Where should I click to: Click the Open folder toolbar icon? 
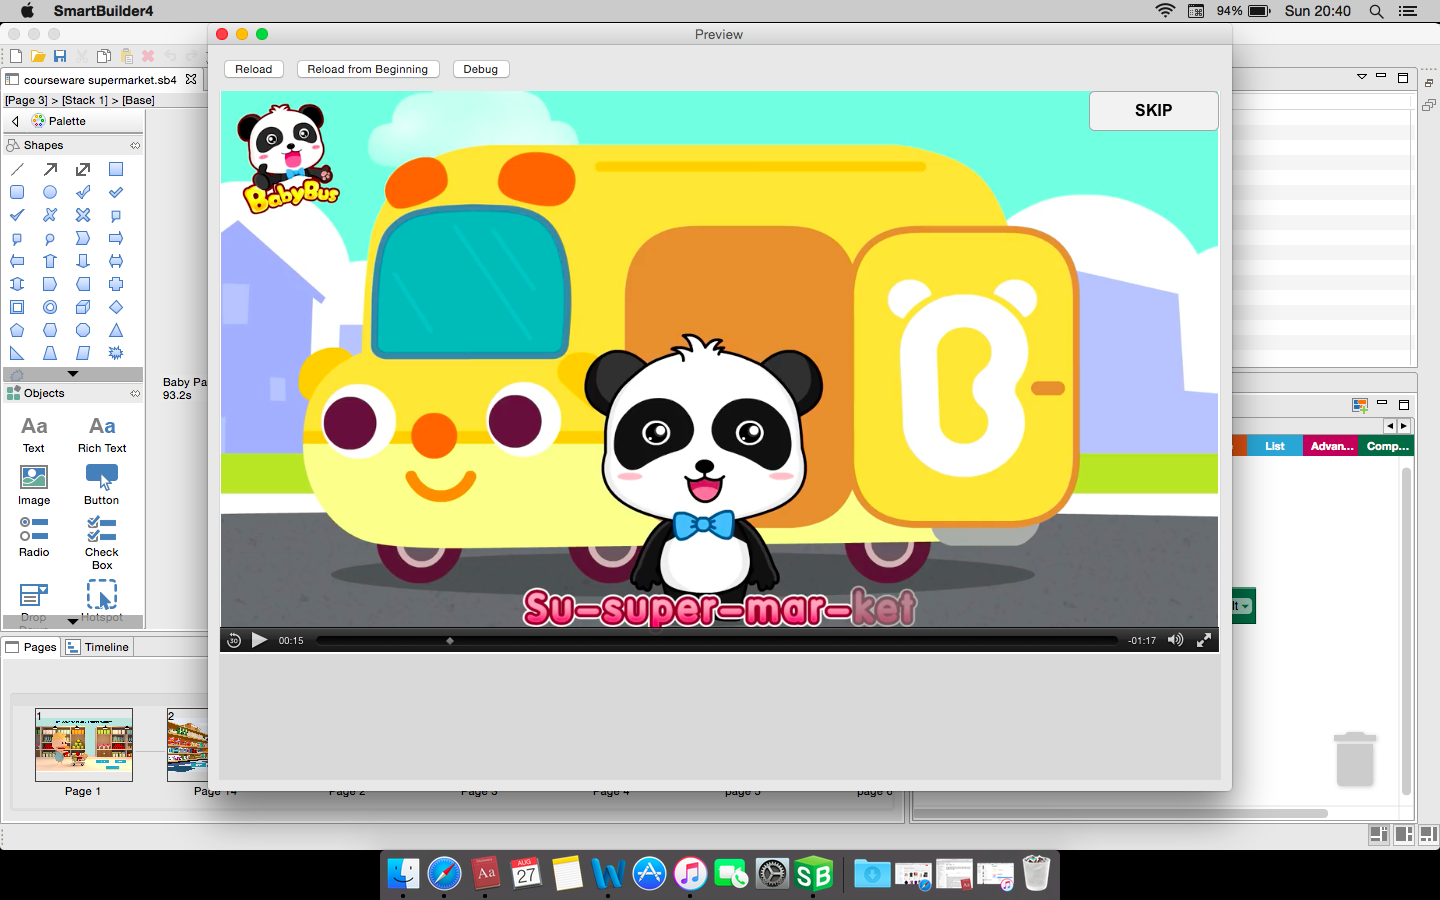coord(38,56)
